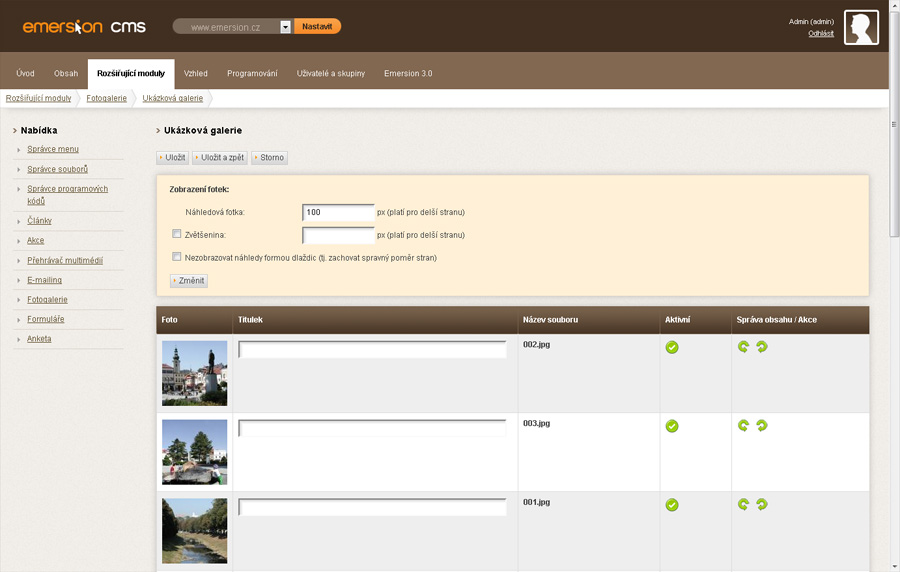Click the Náhledová fotka size field
Viewport: 900px width, 572px height.
click(x=338, y=212)
